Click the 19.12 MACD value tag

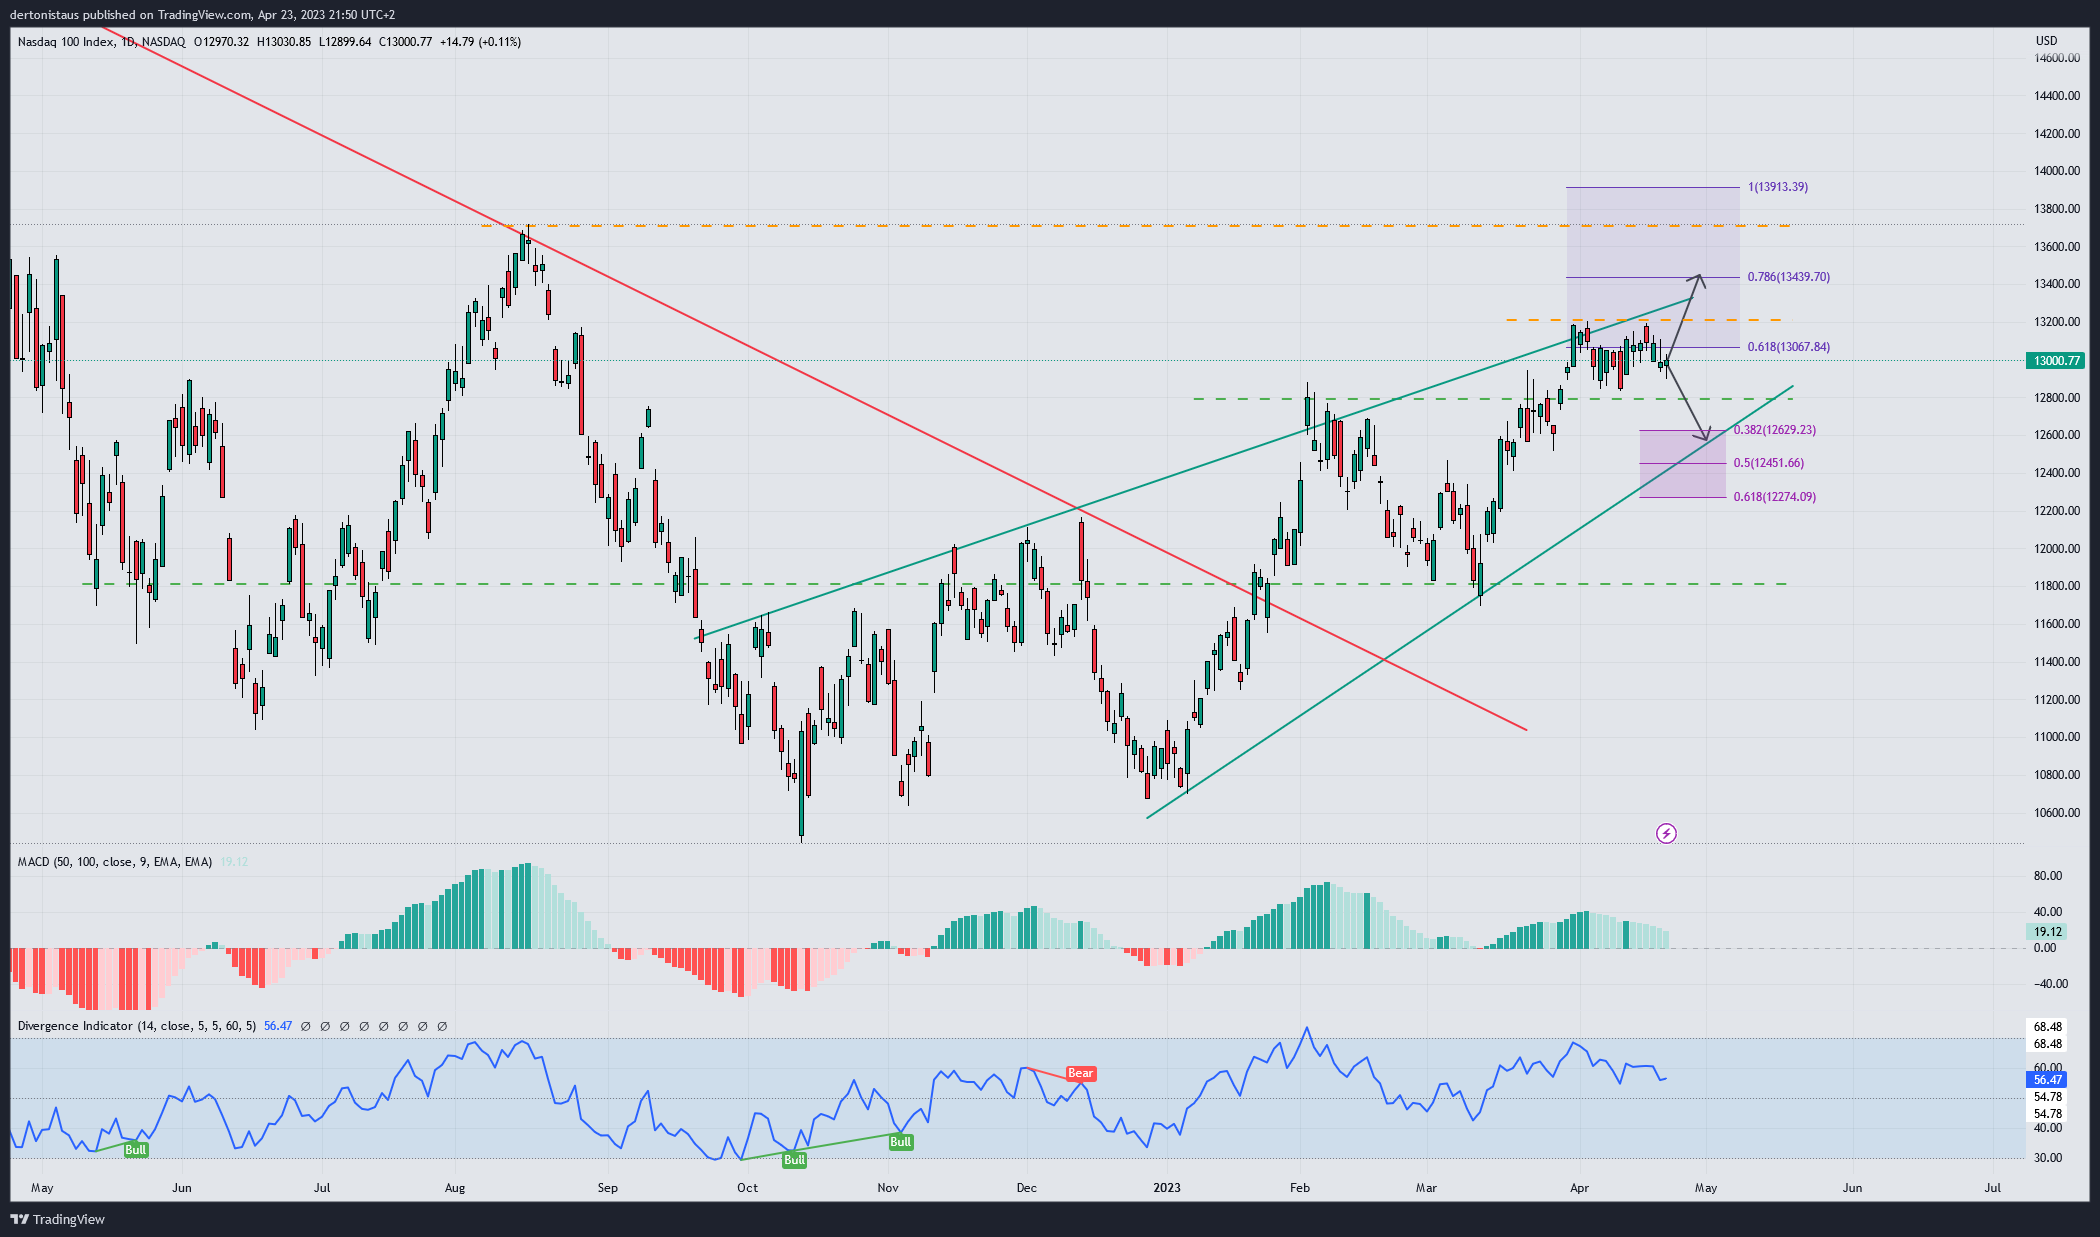tap(2045, 931)
